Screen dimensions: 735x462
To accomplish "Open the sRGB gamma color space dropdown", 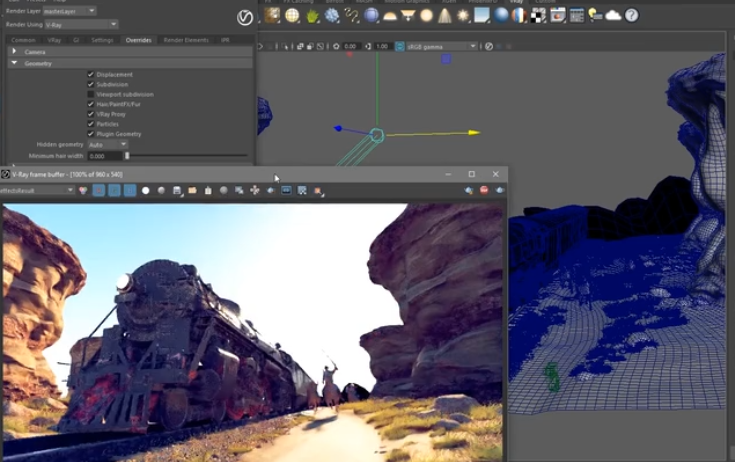I will pos(441,46).
